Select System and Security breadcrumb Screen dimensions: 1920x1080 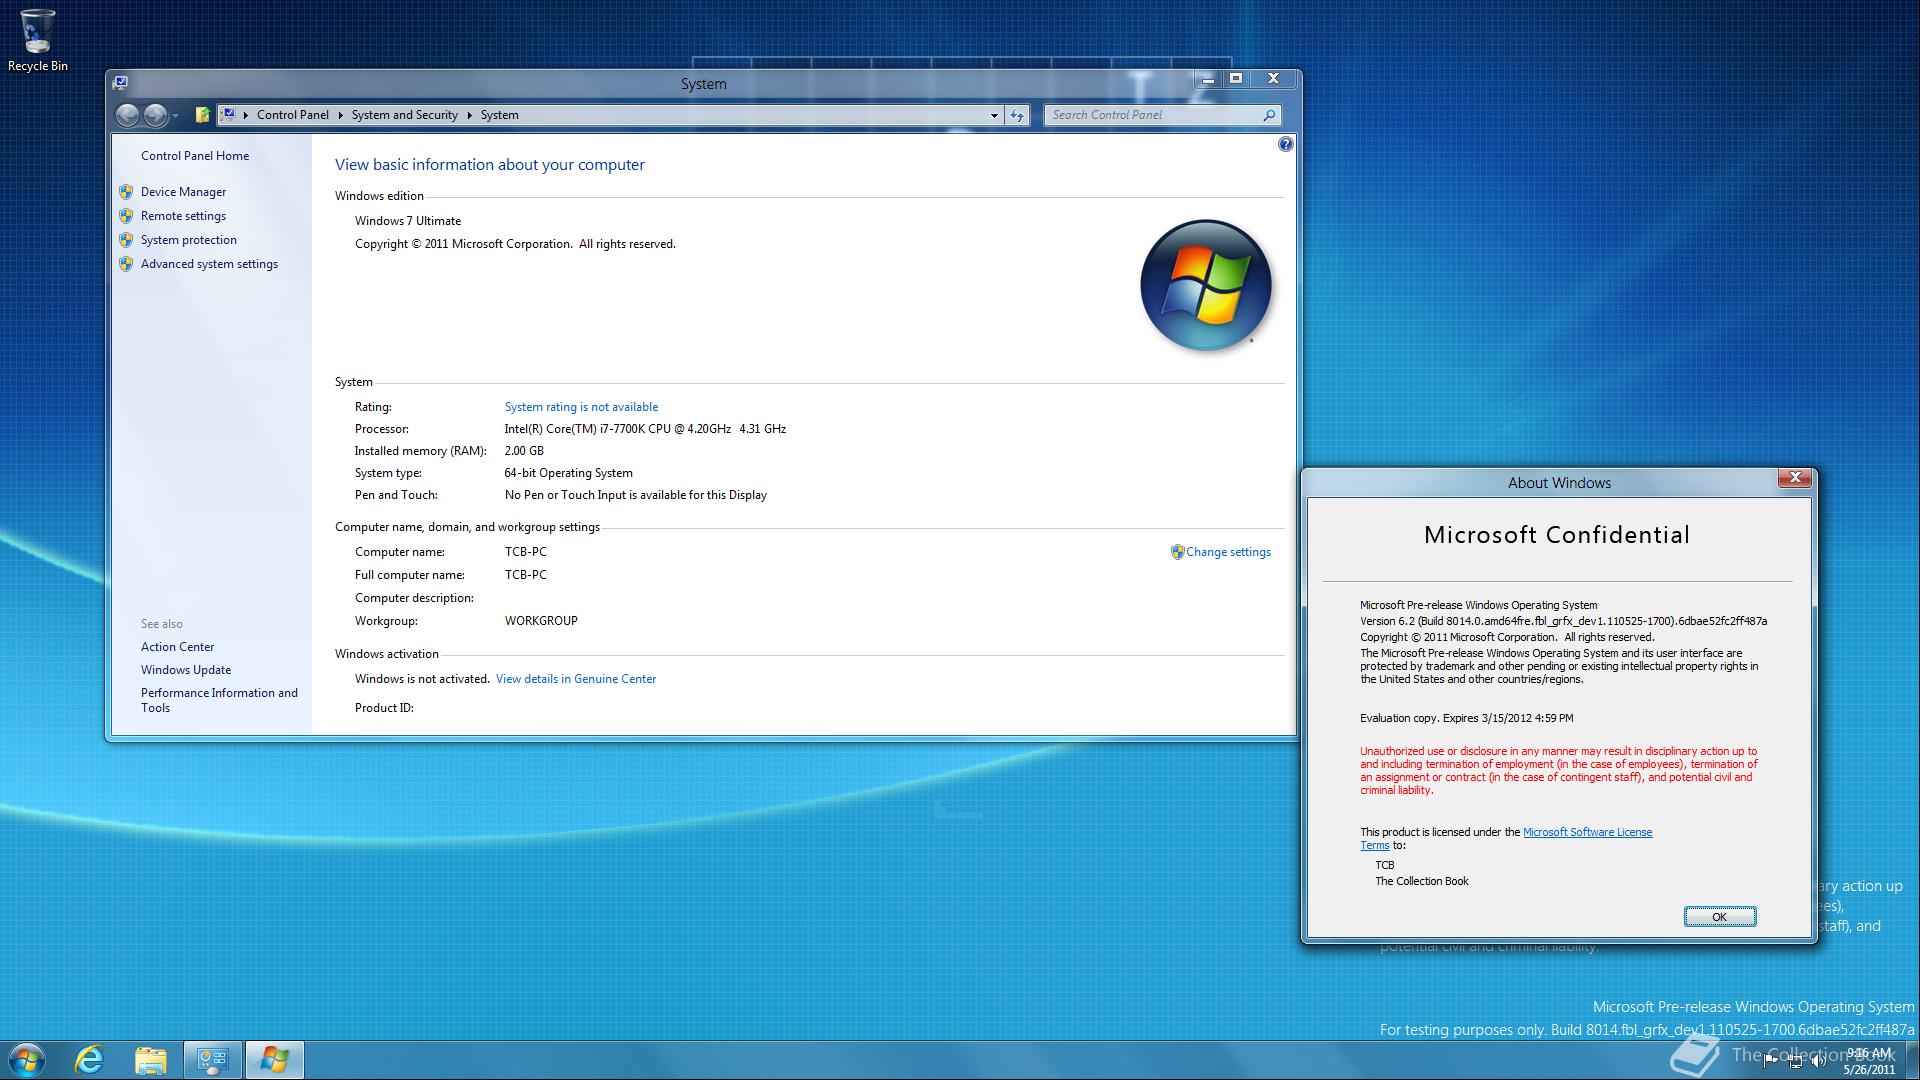(x=404, y=115)
